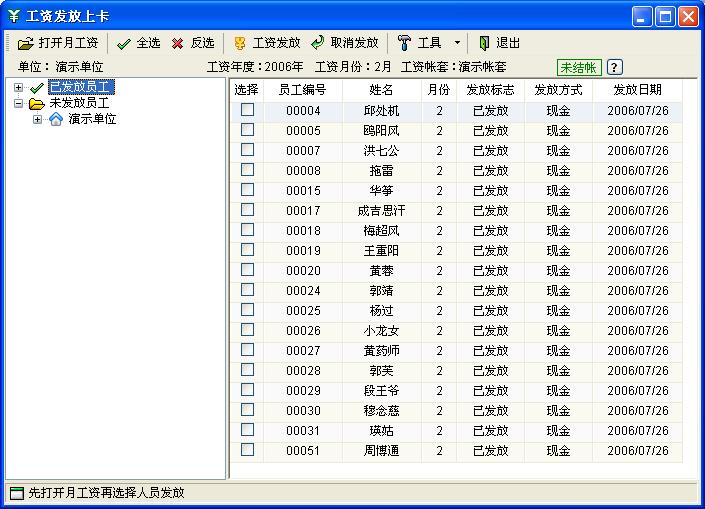Click employee number 00019
Image resolution: width=705 pixels, height=509 pixels.
tap(303, 250)
